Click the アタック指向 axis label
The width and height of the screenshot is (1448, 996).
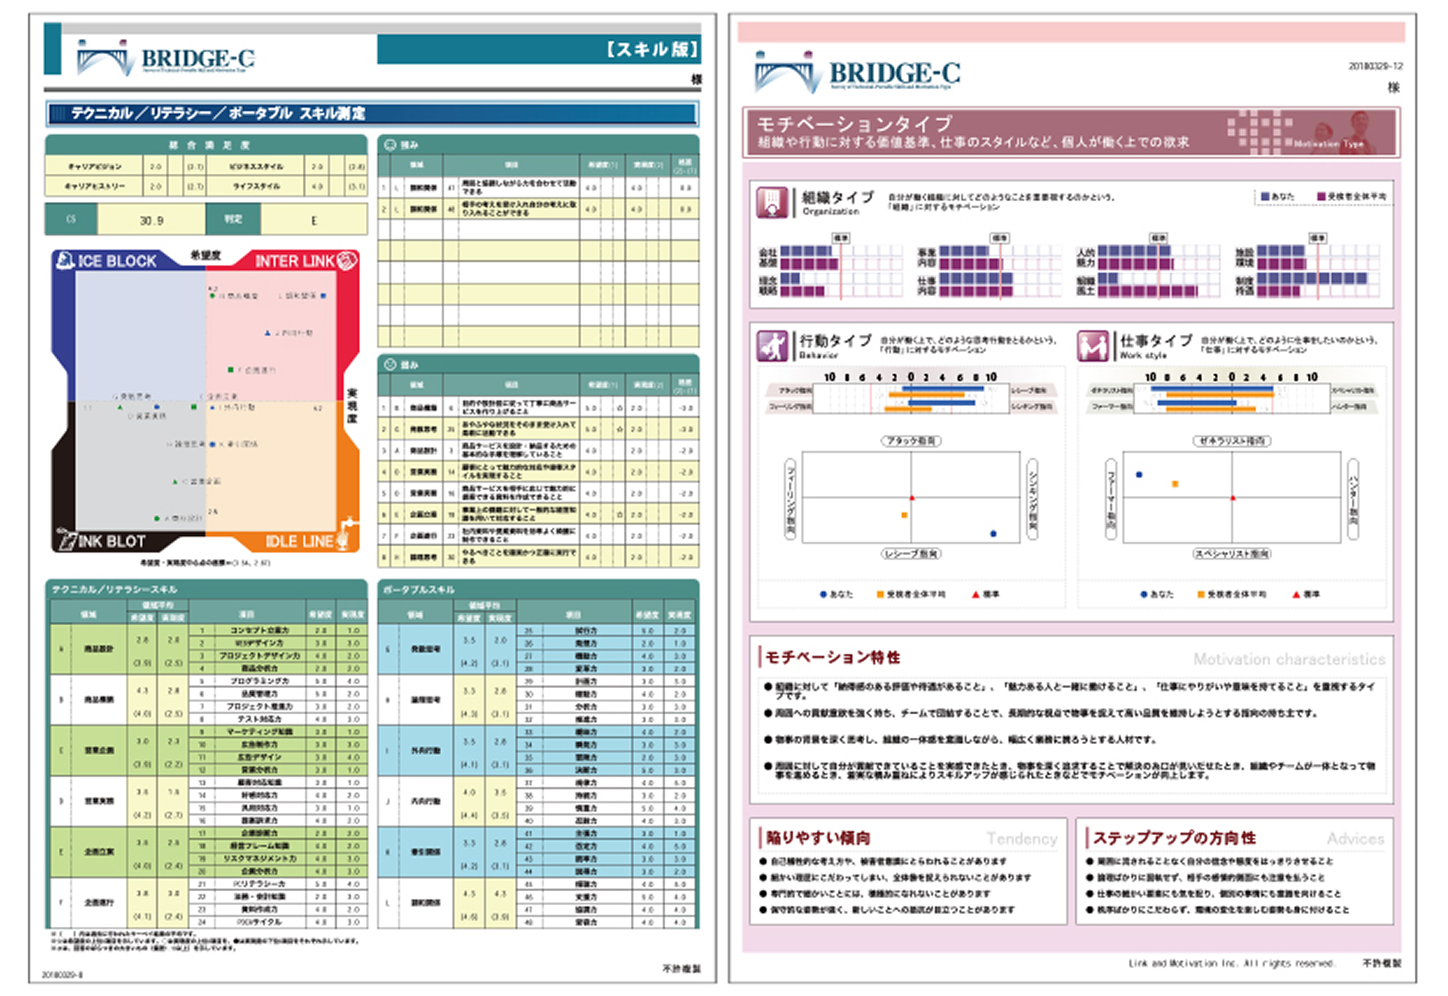point(911,441)
